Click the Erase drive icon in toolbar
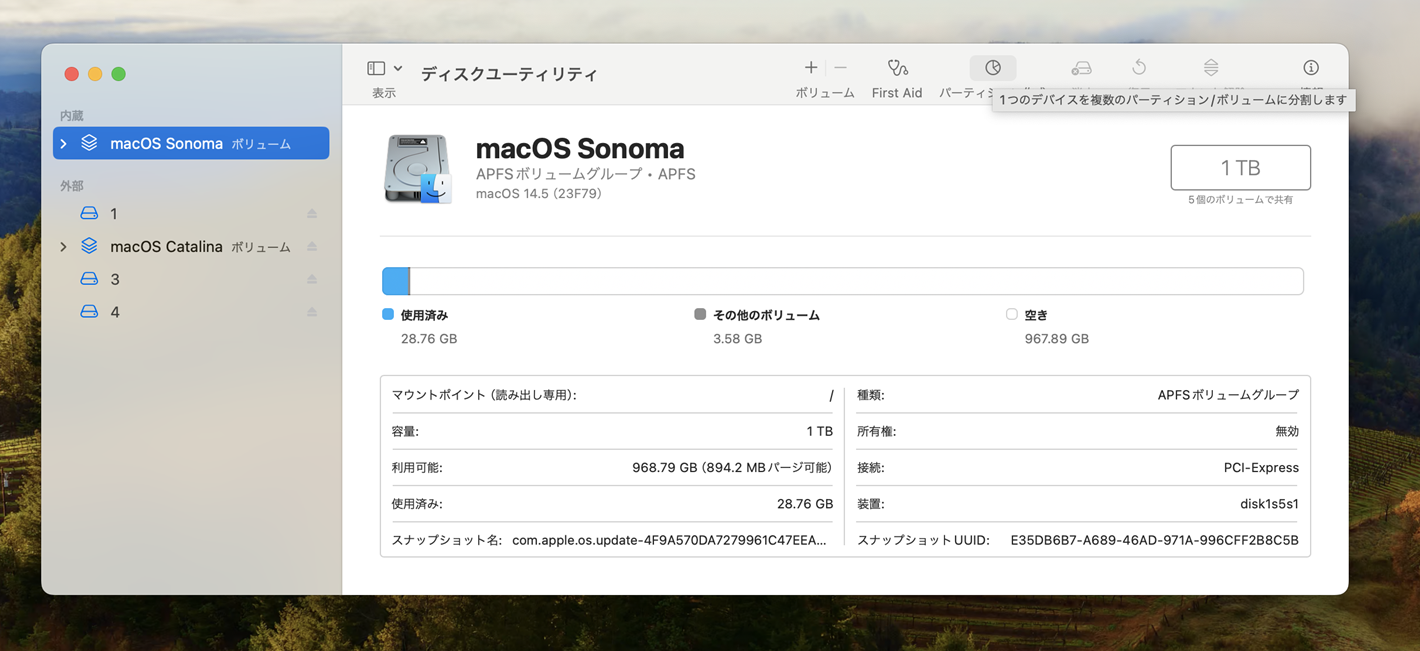The width and height of the screenshot is (1420, 651). tap(1081, 68)
